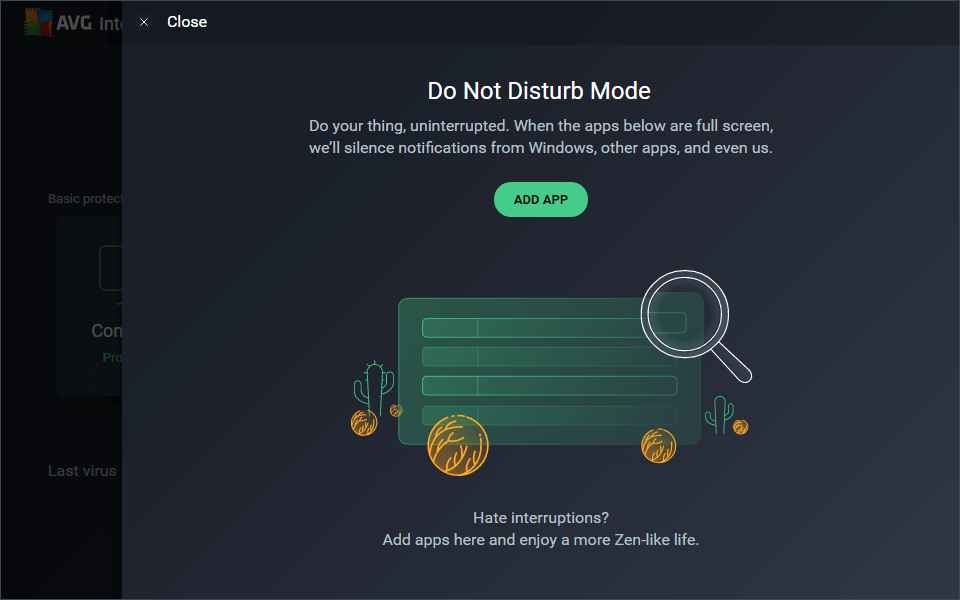Screen dimensions: 960x600
Task: Click the dimmed Last virus text
Action: coord(83,471)
